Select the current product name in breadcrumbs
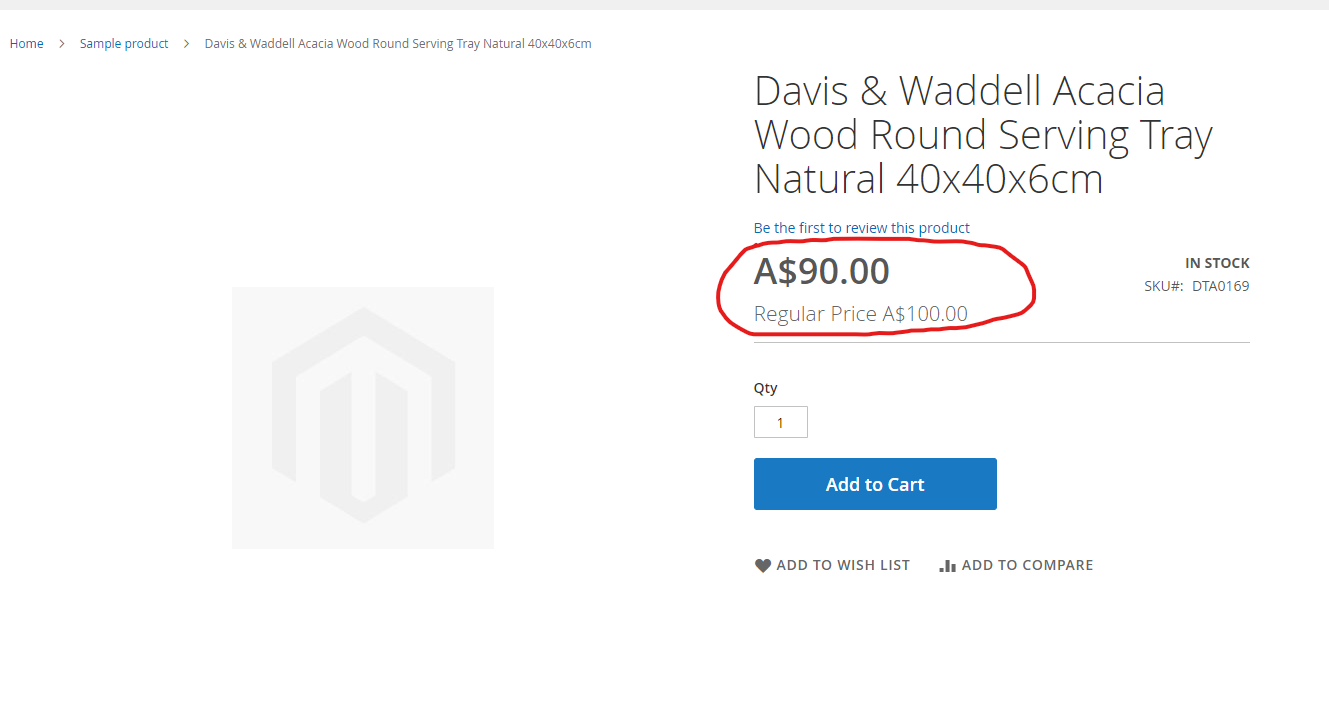 pos(398,44)
